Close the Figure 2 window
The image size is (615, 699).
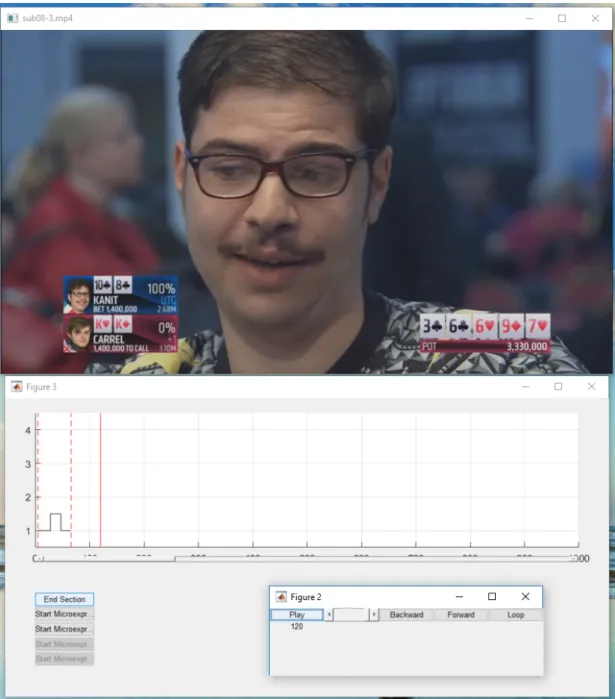(525, 596)
